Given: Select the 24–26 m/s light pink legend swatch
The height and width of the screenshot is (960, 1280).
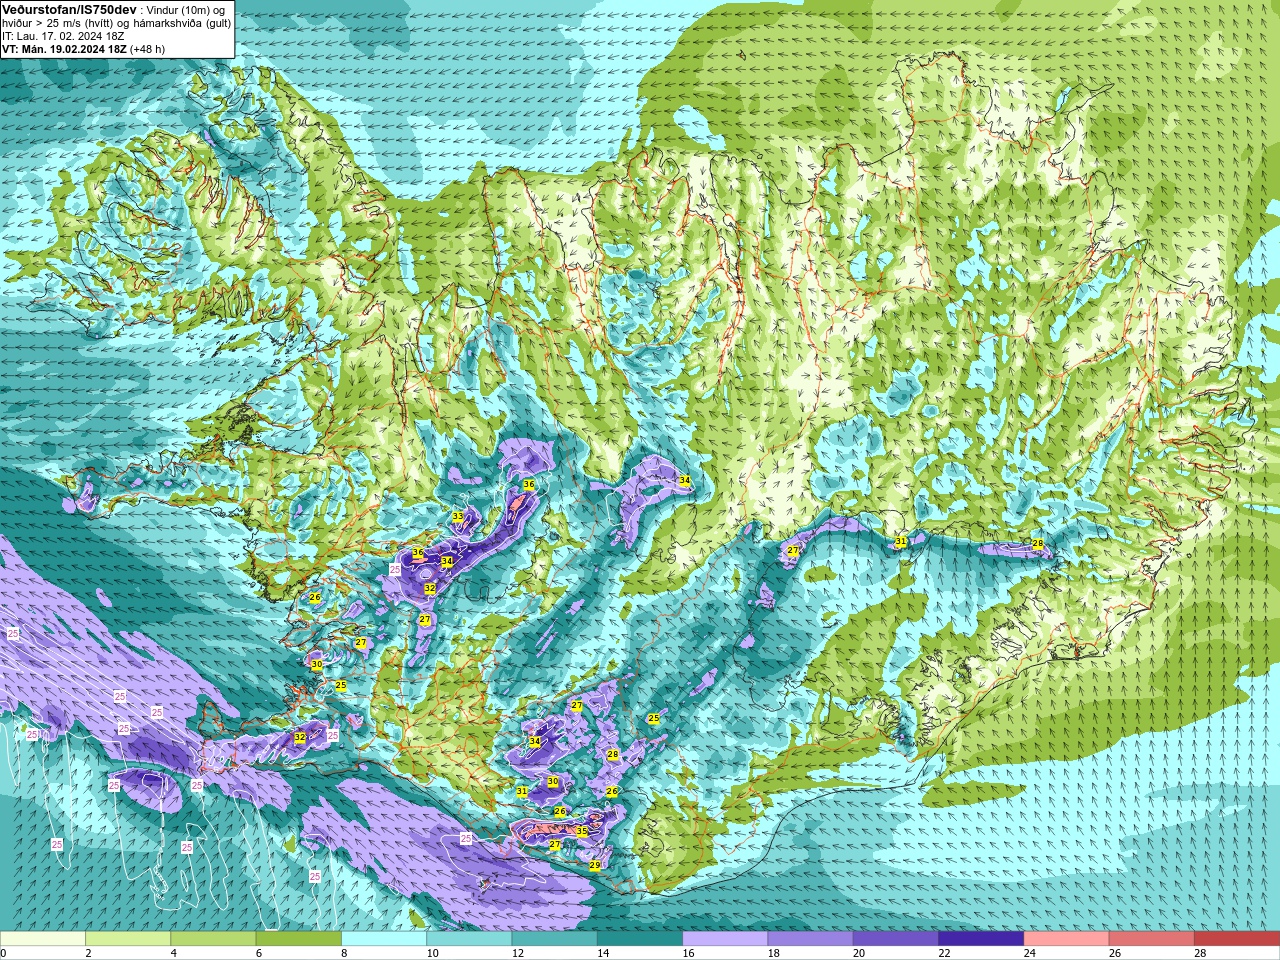Looking at the screenshot, I should 1067,939.
